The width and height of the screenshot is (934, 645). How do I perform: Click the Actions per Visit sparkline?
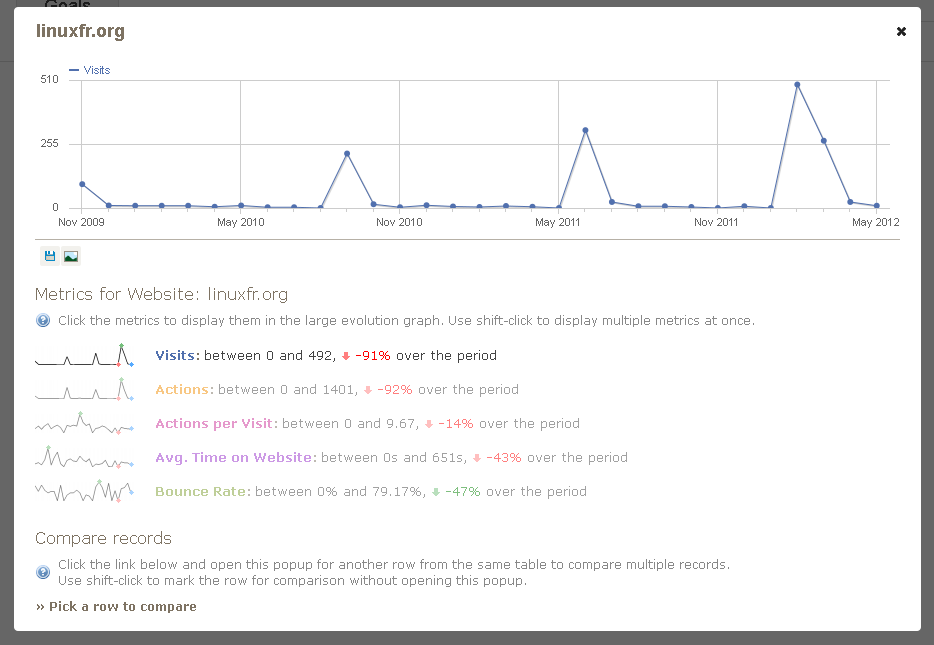[x=85, y=423]
